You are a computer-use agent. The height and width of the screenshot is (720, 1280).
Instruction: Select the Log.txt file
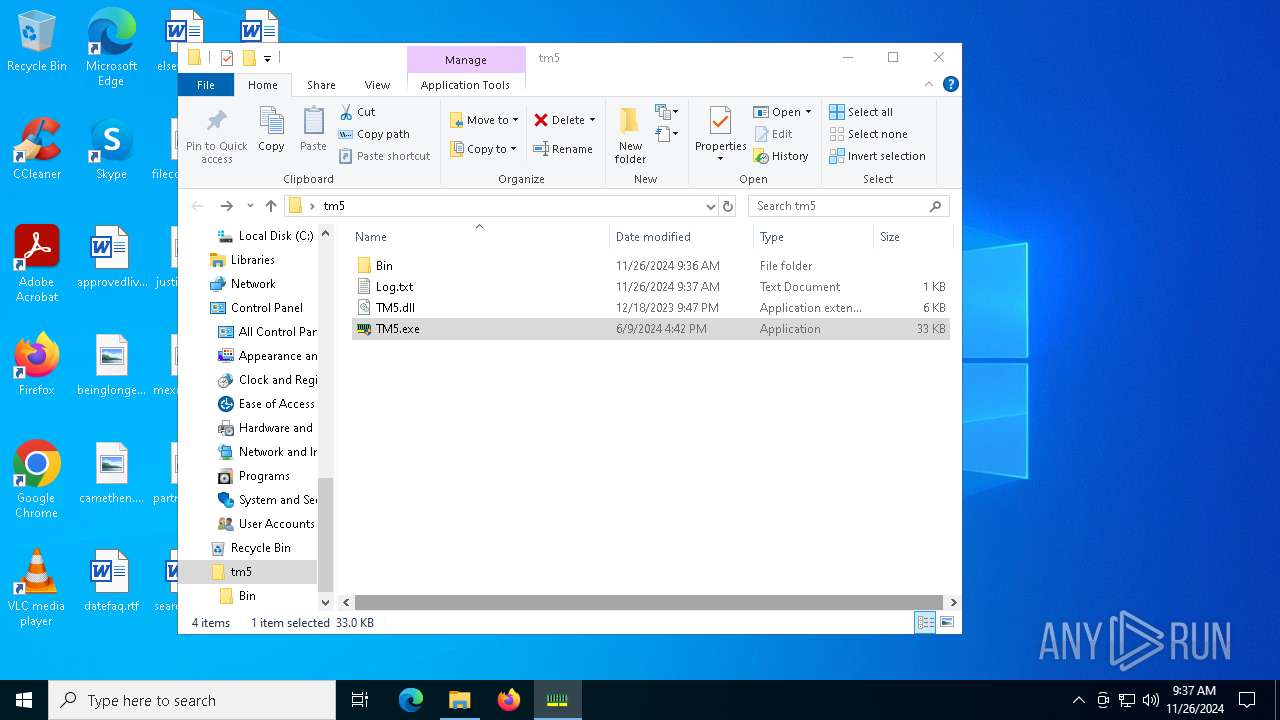click(x=650, y=287)
